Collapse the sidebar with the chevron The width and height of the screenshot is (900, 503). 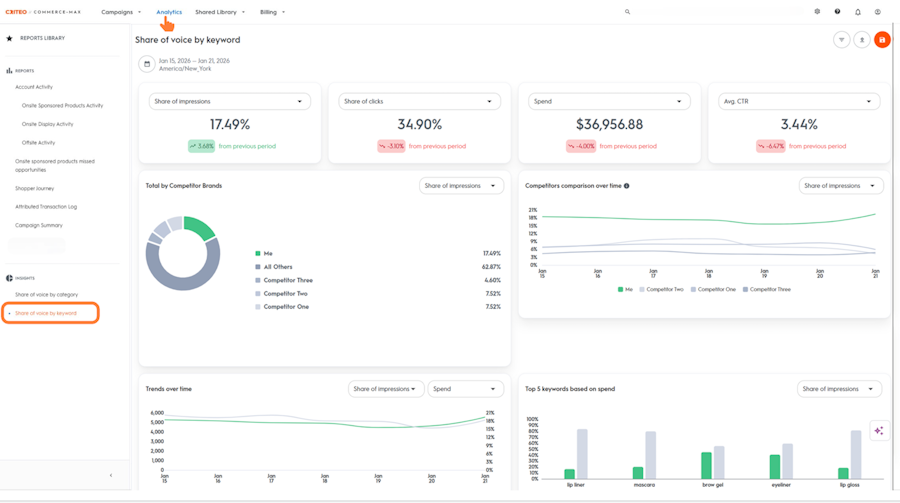point(111,475)
